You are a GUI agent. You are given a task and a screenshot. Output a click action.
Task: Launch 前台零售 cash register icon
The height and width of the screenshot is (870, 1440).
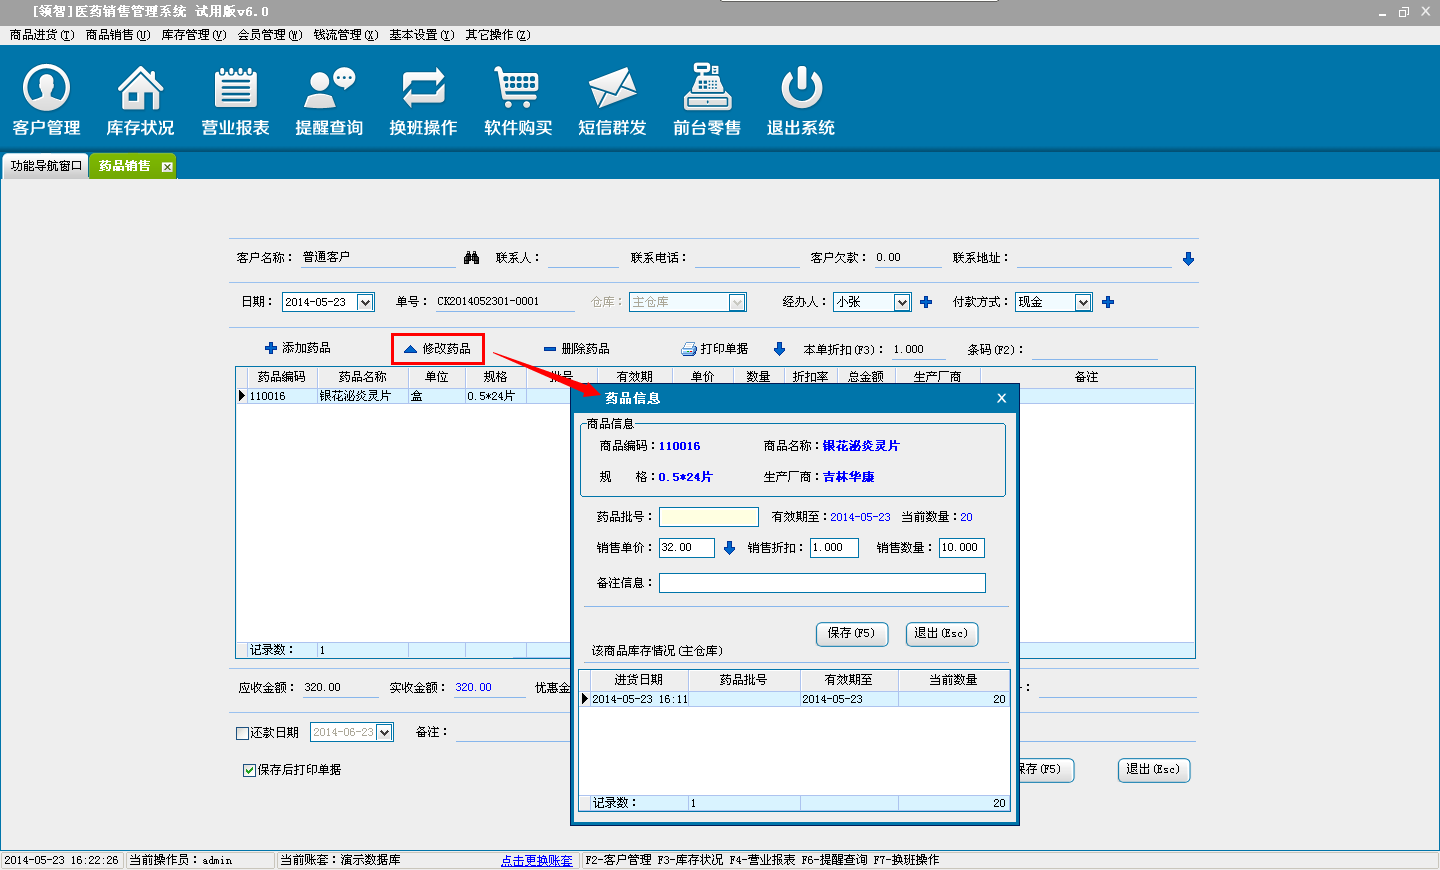[707, 100]
